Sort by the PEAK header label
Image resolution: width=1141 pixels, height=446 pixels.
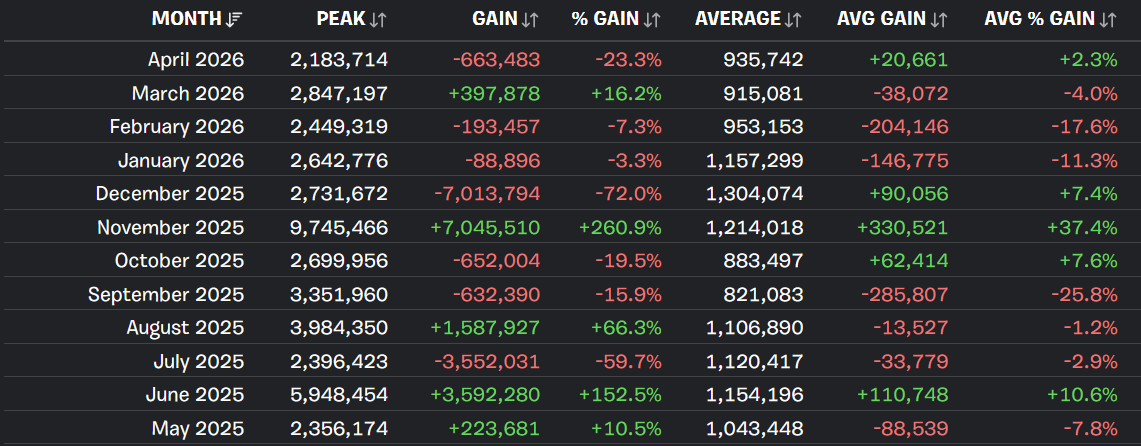coord(341,20)
